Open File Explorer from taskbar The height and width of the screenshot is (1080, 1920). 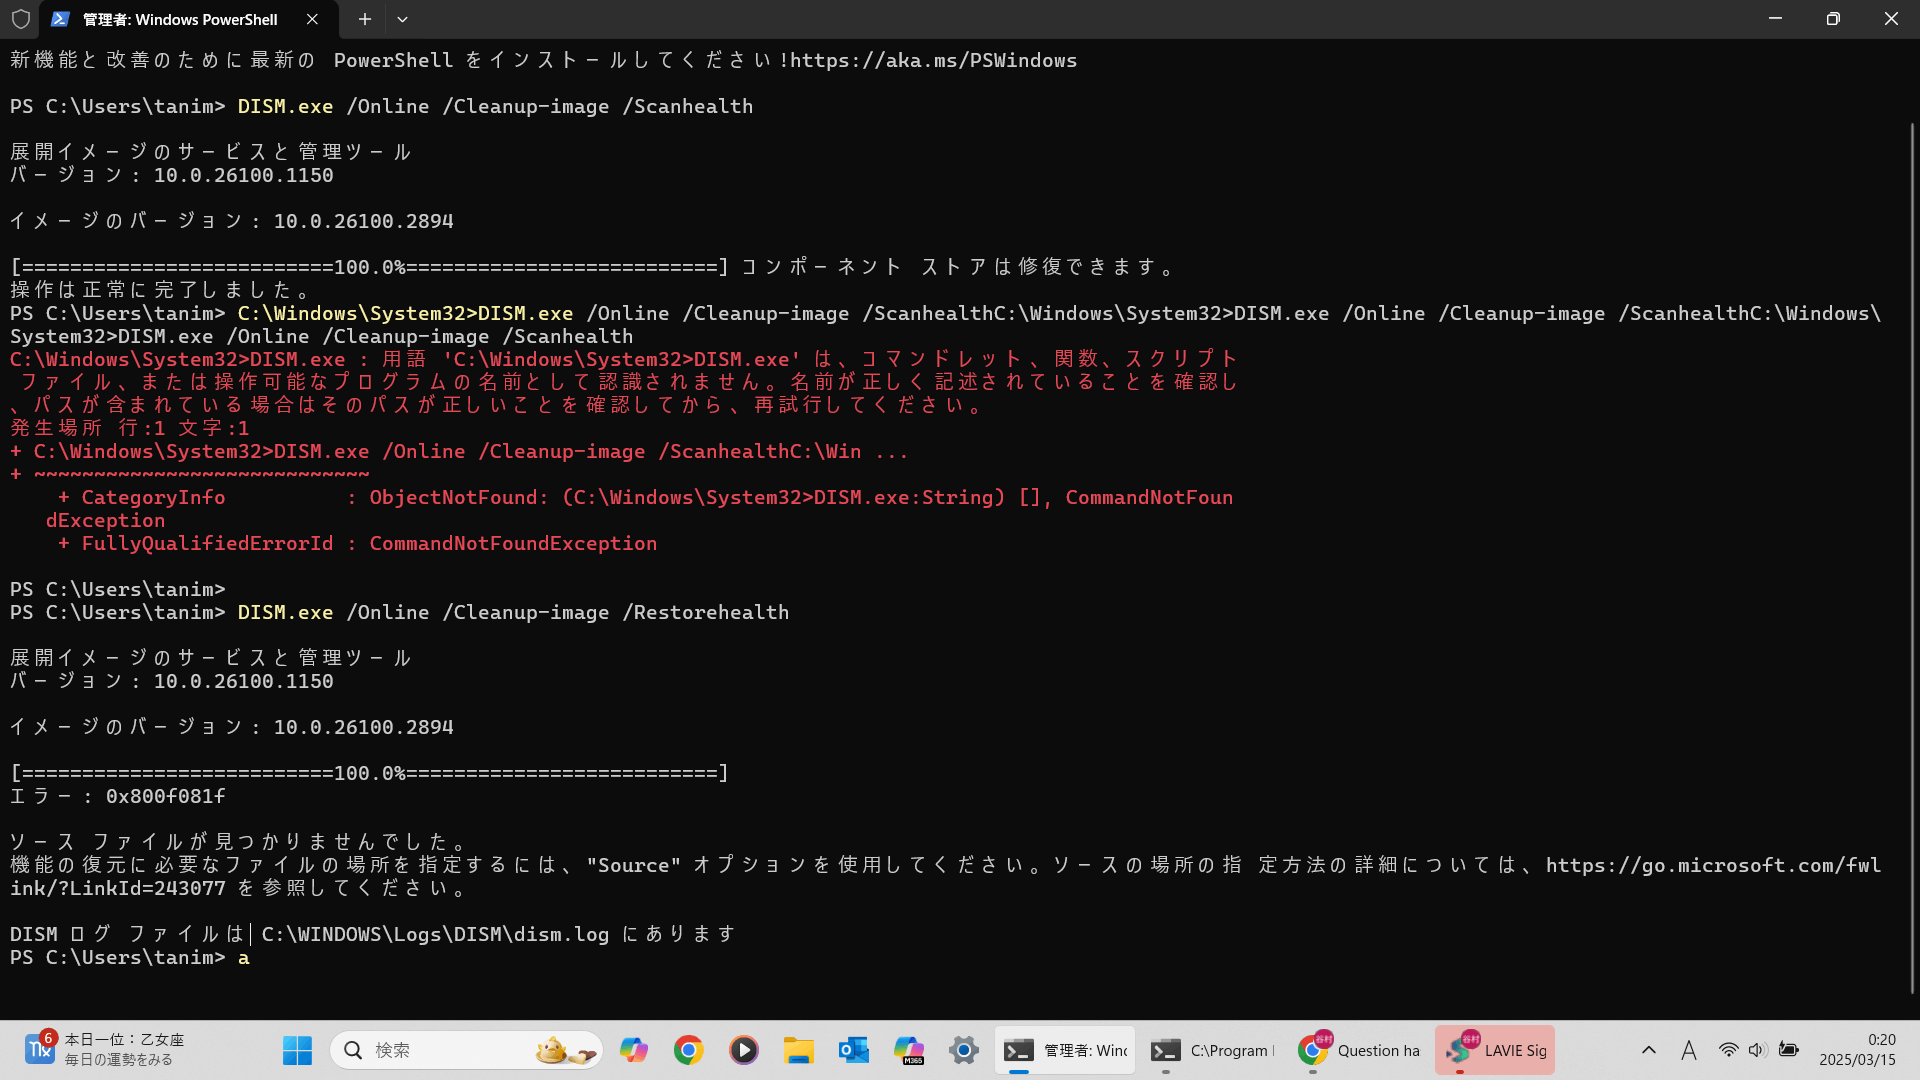(x=798, y=1050)
